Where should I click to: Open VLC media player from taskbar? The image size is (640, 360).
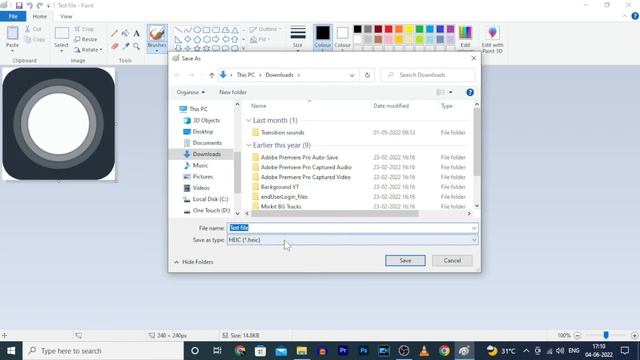point(424,351)
